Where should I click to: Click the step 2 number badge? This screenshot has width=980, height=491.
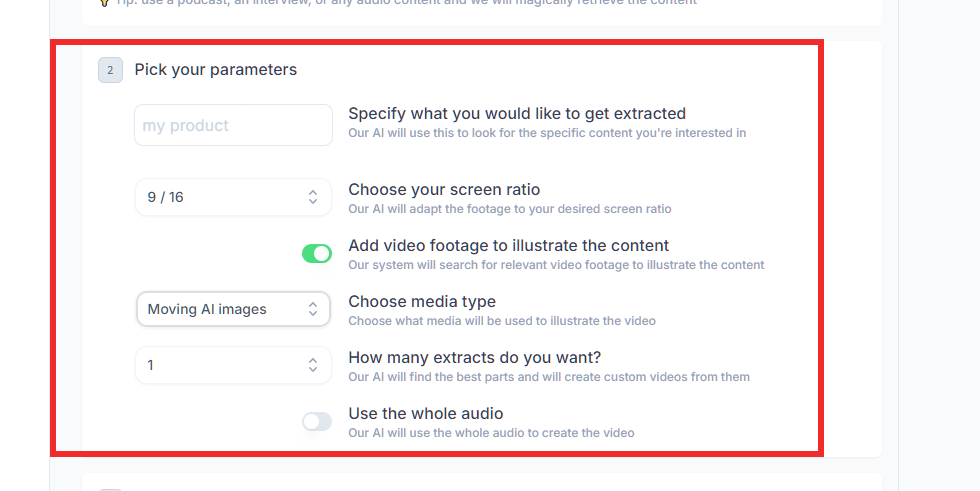pos(110,70)
